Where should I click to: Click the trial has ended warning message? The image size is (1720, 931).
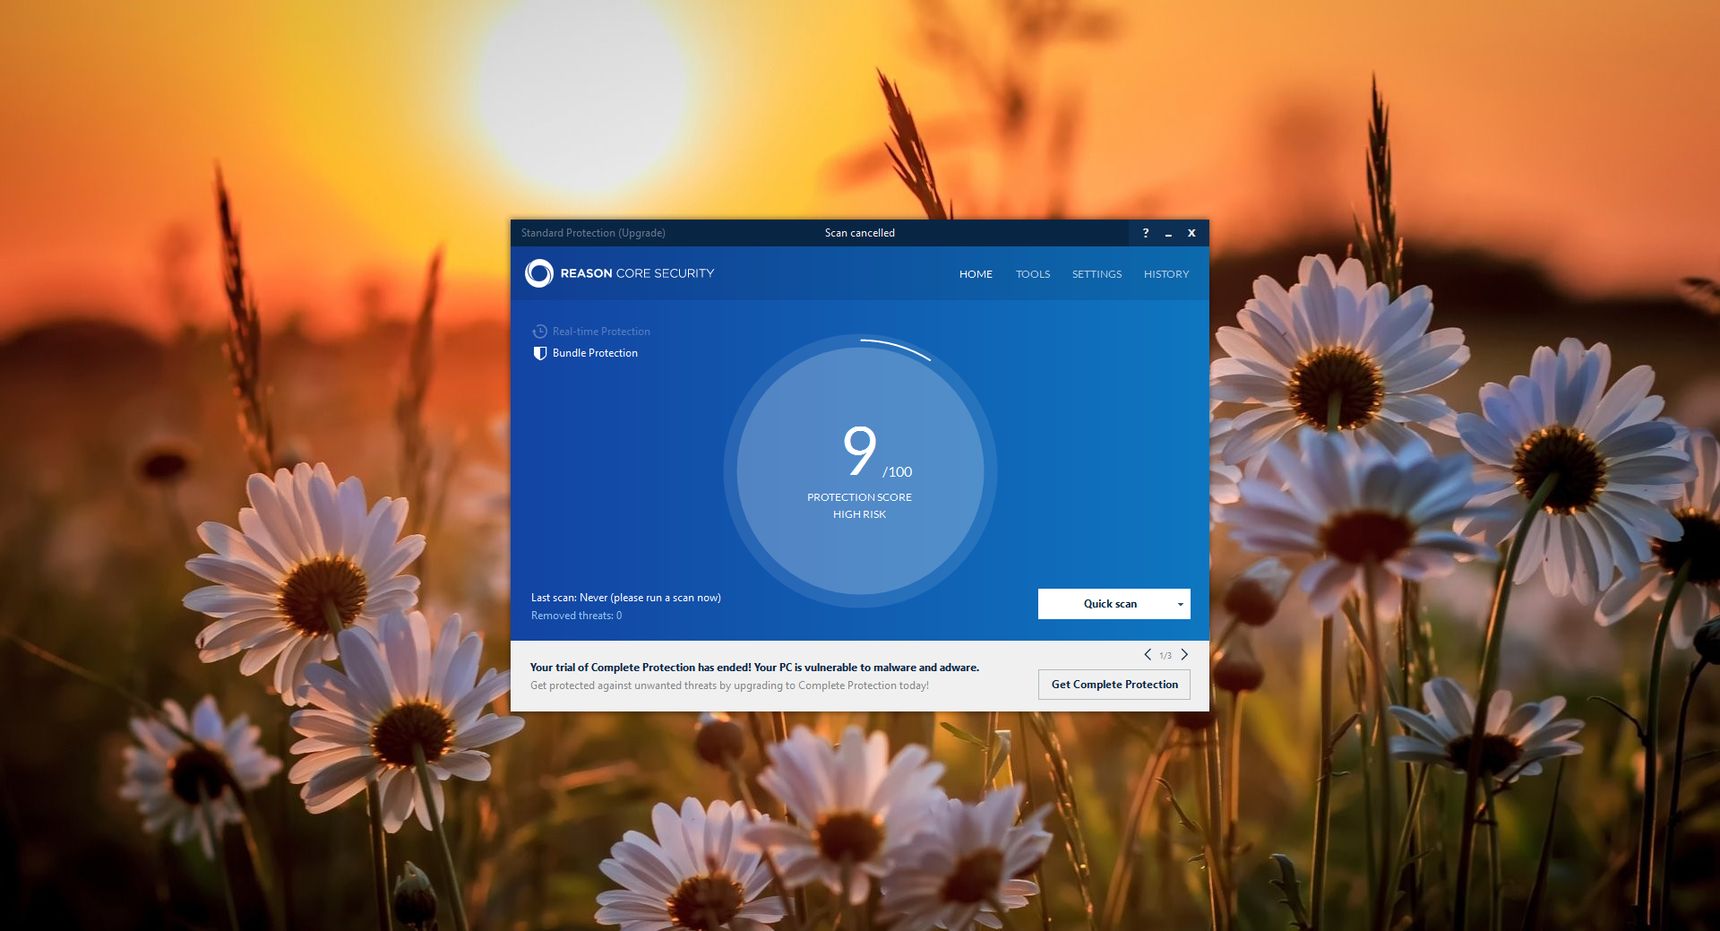coord(755,667)
